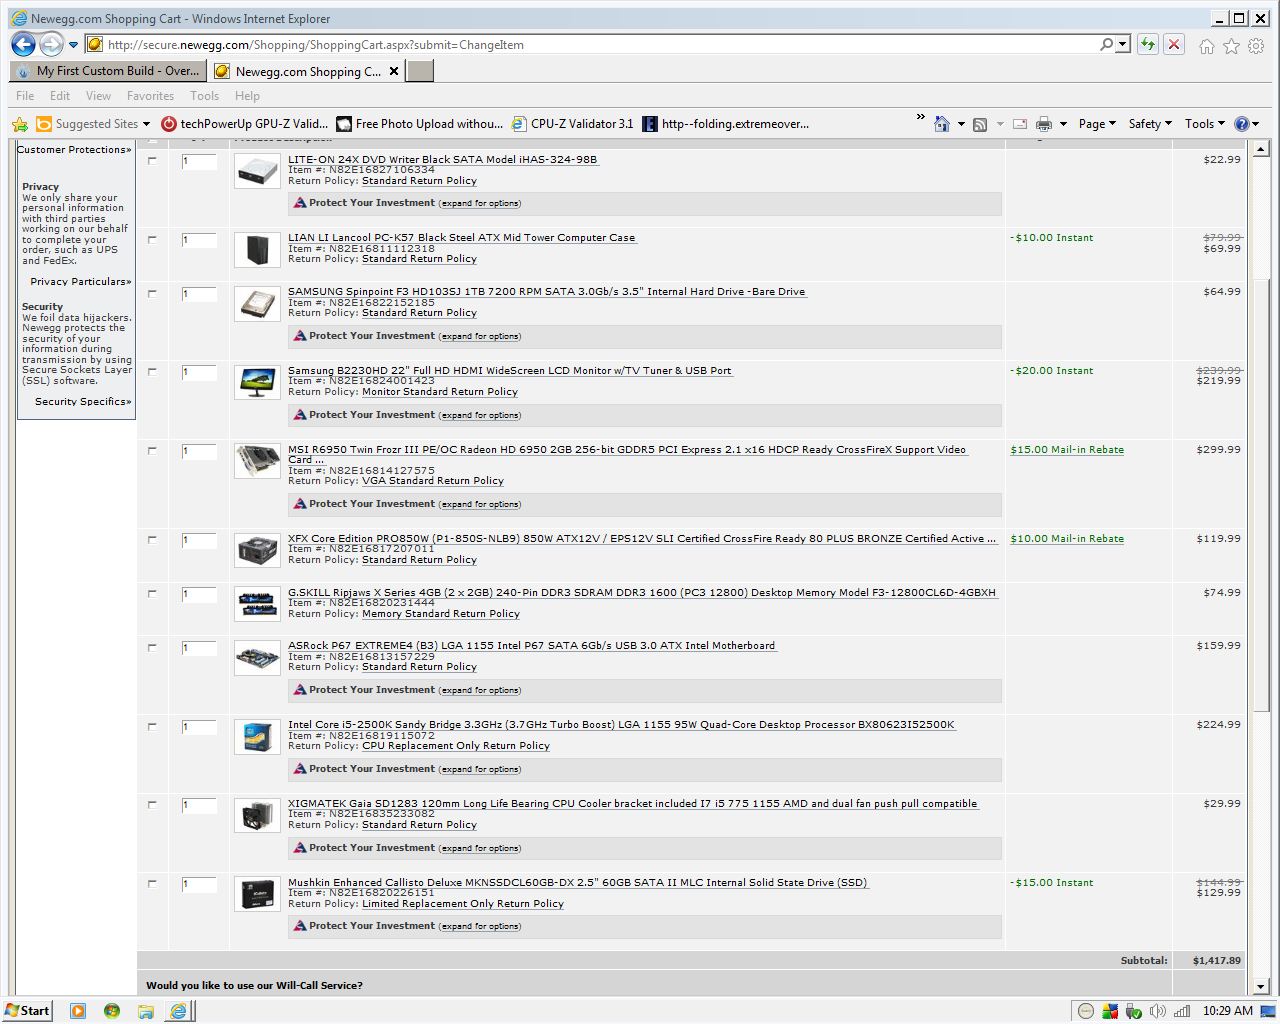Click the Help question mark icon

(x=1241, y=124)
